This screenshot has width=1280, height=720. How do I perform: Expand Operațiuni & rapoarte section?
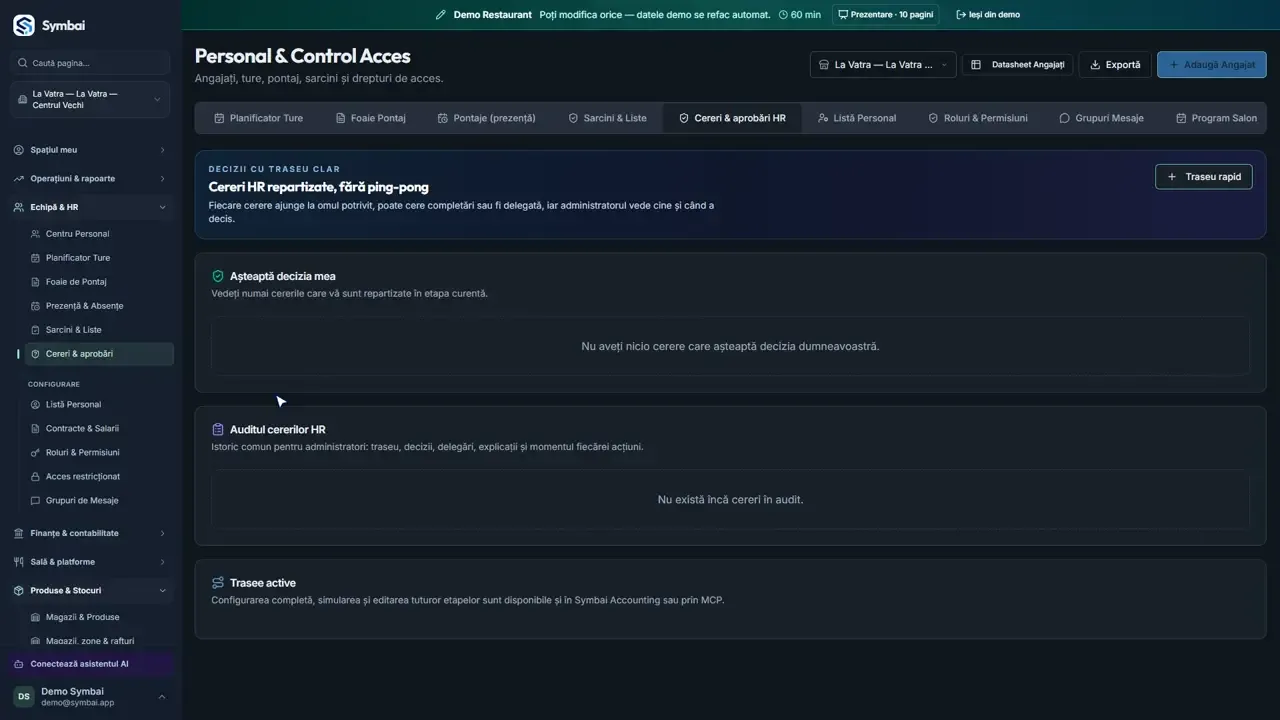coord(91,179)
